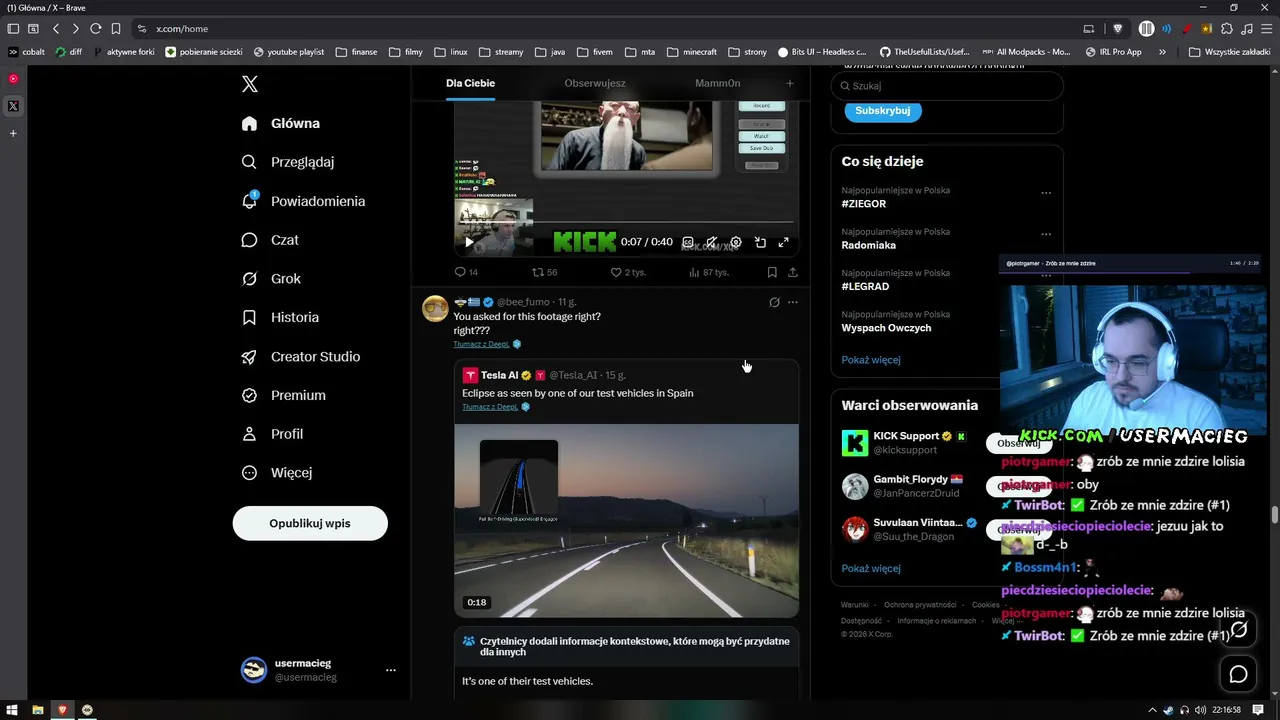Open the @bee_fumo profile avatar
This screenshot has height=720, width=1280.
pyautogui.click(x=435, y=308)
